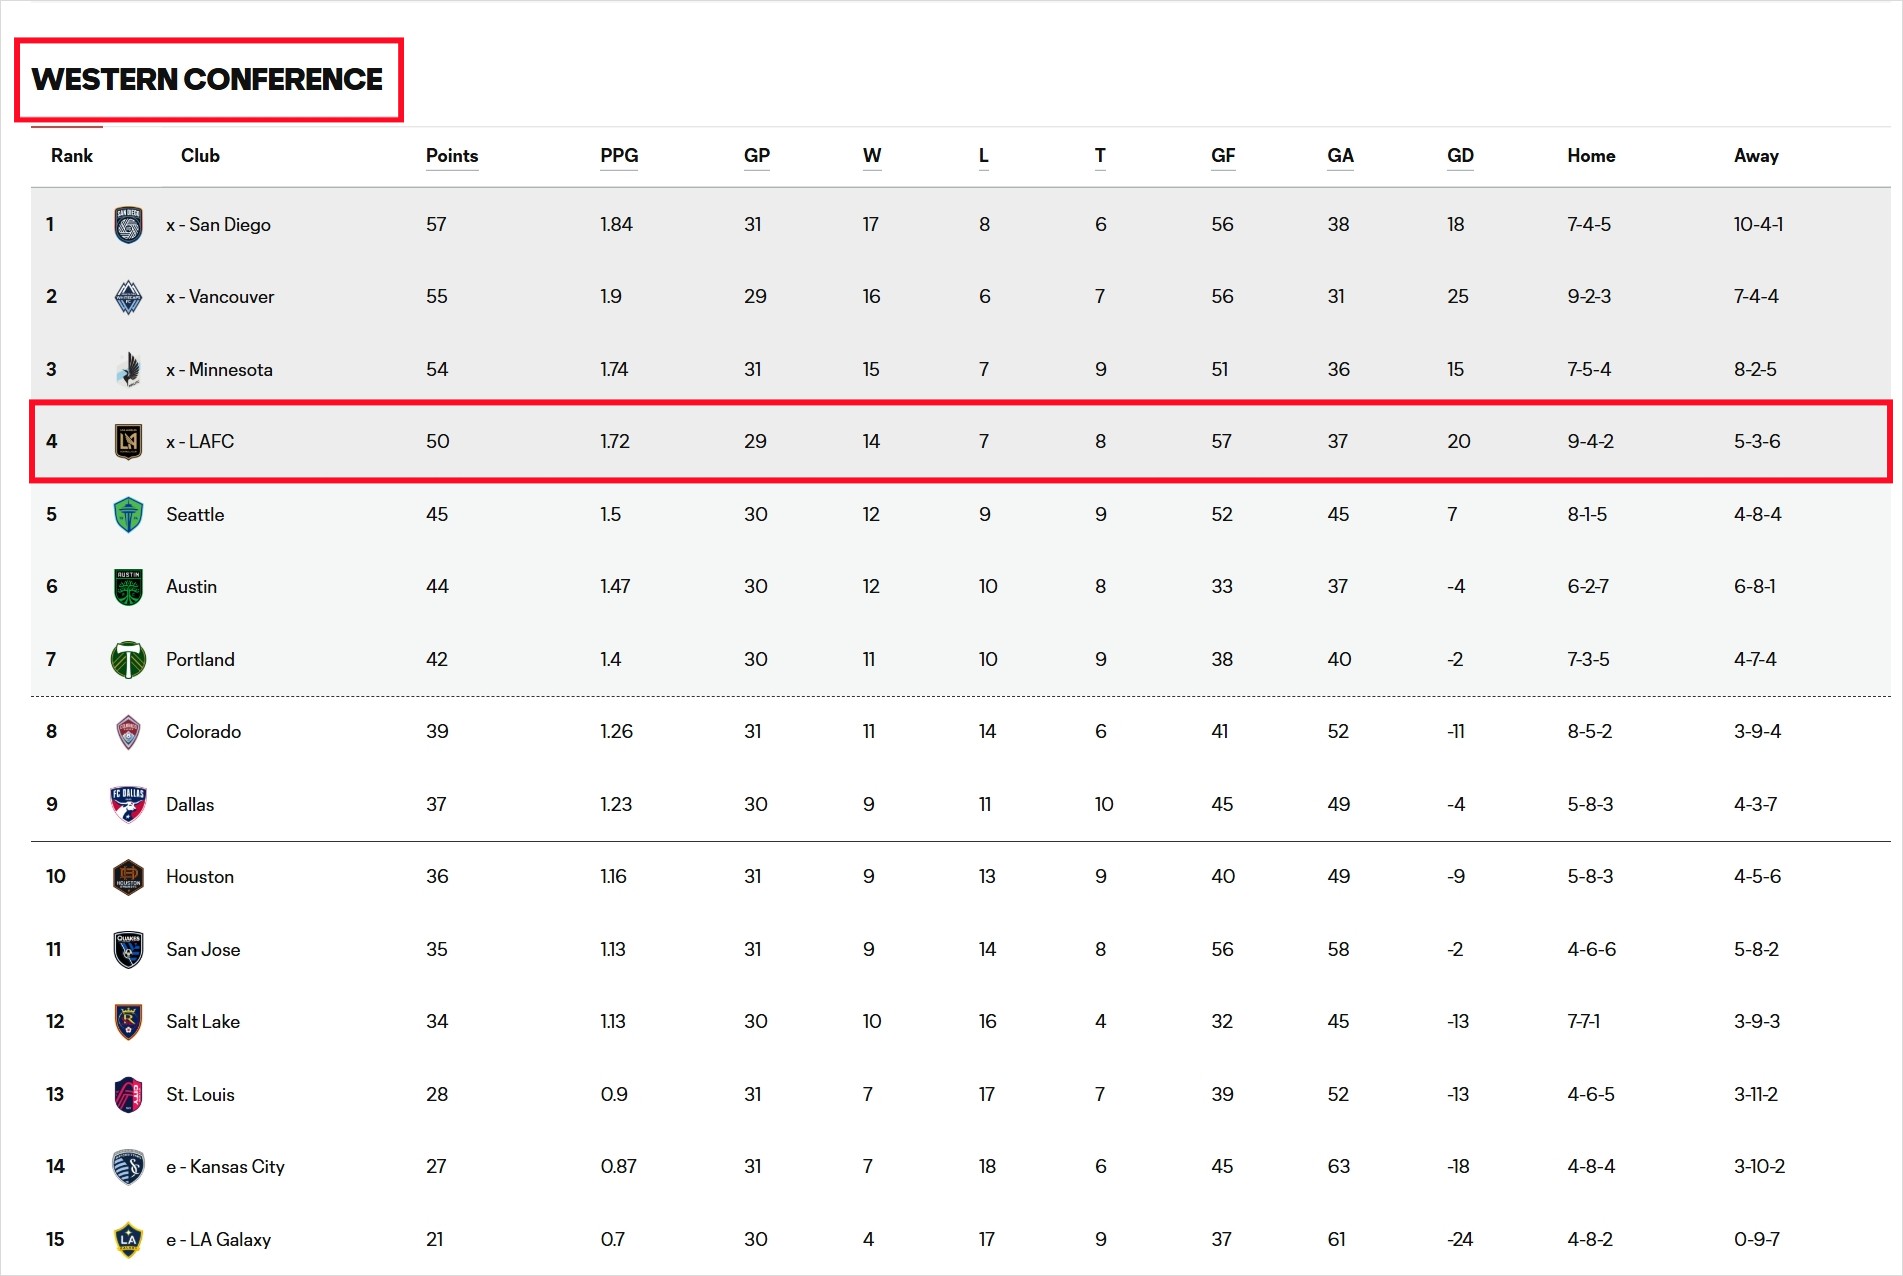1903x1276 pixels.
Task: Click the WESTERN CONFERENCE heading
Action: (207, 79)
